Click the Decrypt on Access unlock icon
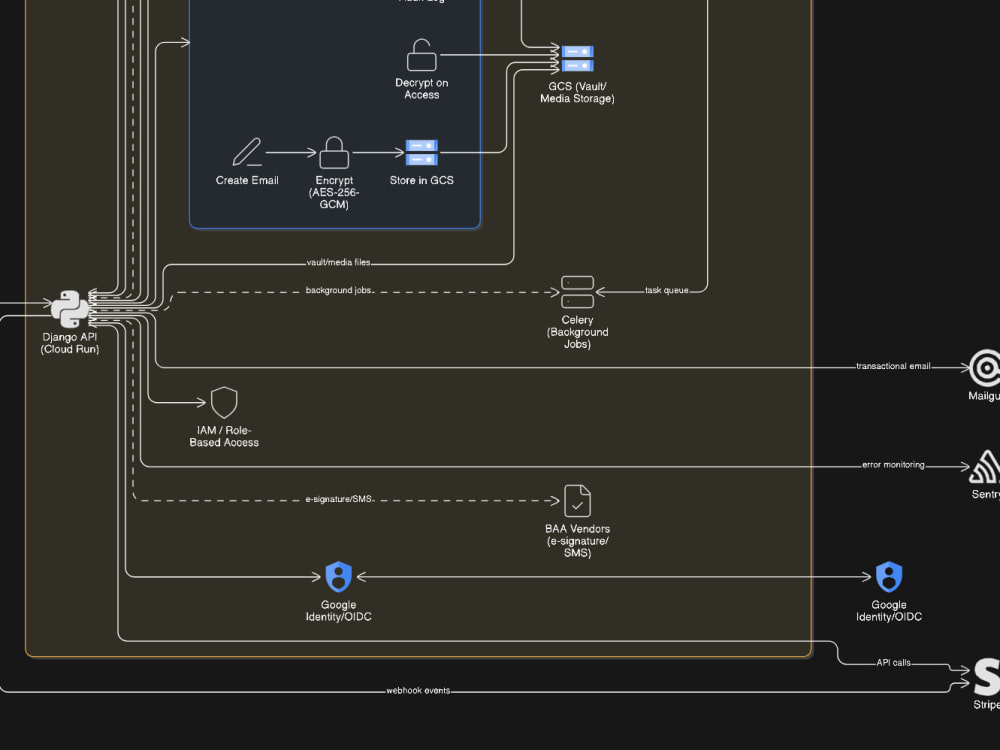The width and height of the screenshot is (1000, 750). pyautogui.click(x=422, y=55)
